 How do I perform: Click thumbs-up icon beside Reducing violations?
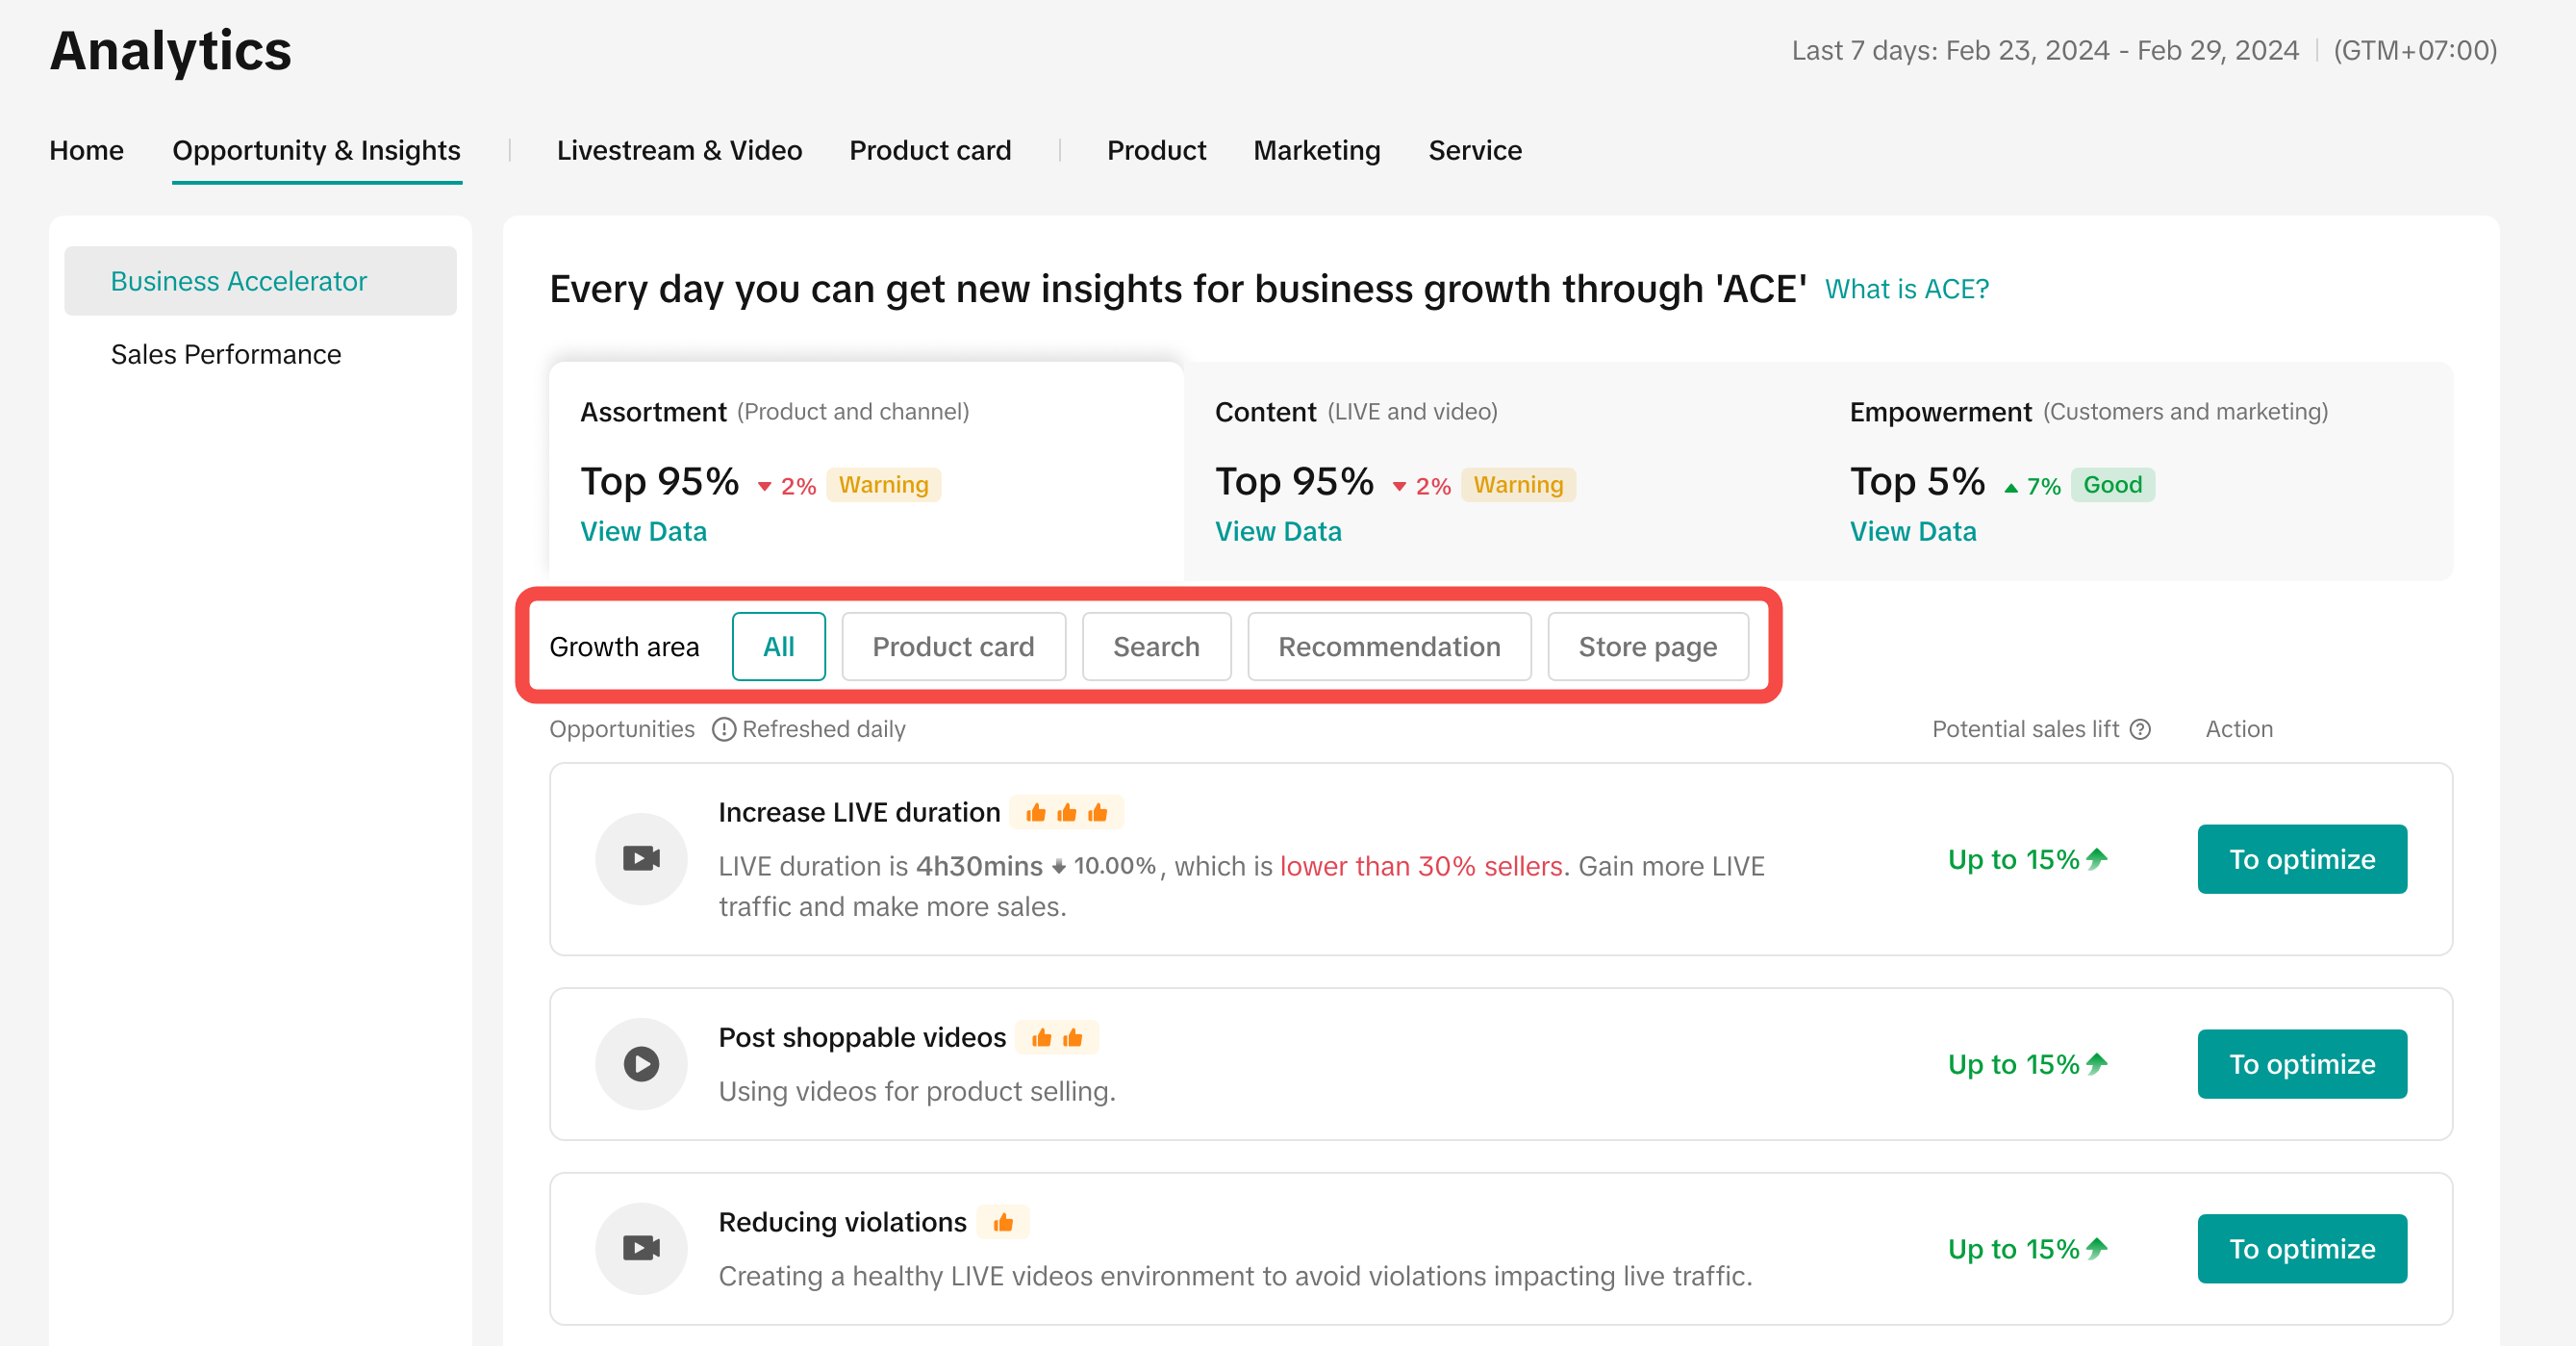pyautogui.click(x=1003, y=1222)
